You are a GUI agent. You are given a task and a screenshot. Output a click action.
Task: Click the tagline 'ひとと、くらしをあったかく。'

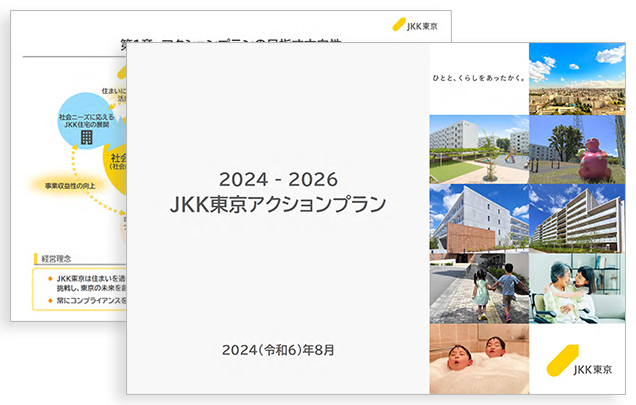[x=479, y=78]
